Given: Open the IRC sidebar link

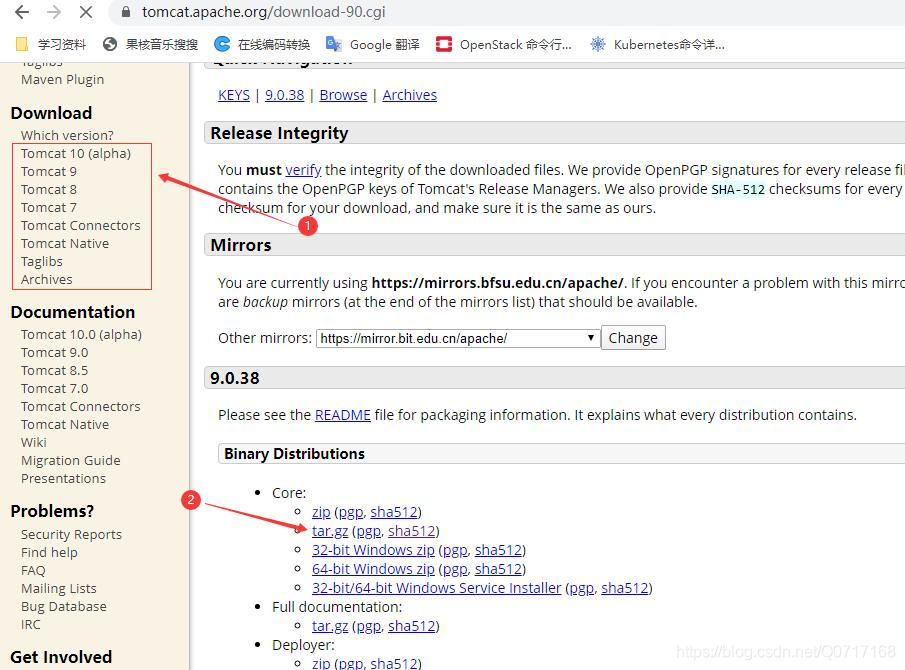Looking at the screenshot, I should click(31, 624).
